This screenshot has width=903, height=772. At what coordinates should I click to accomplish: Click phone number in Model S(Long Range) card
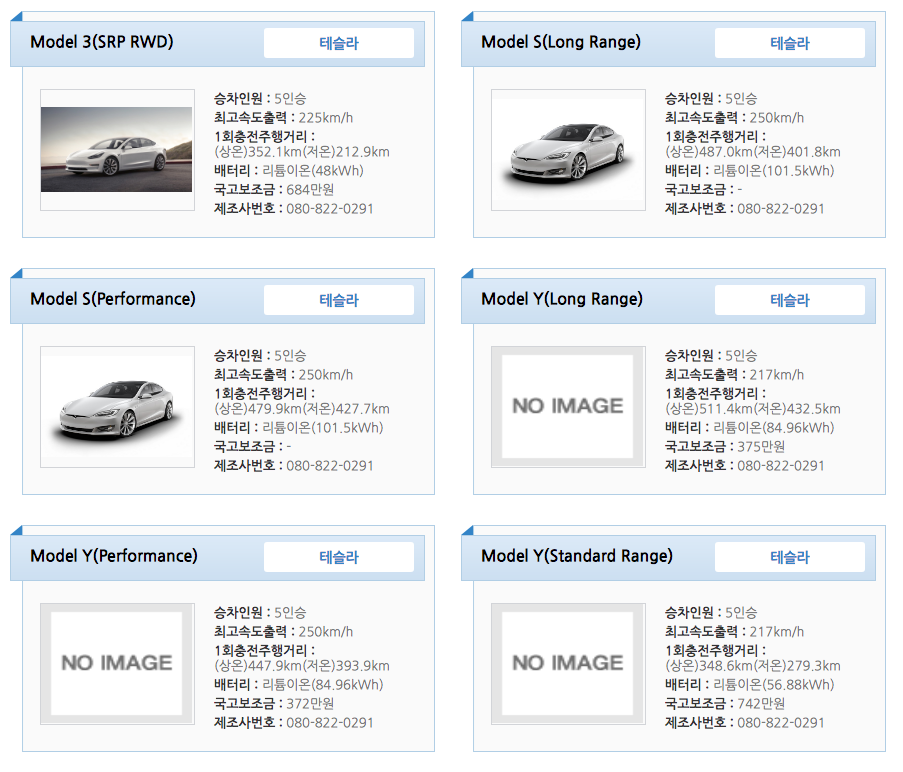pos(781,209)
